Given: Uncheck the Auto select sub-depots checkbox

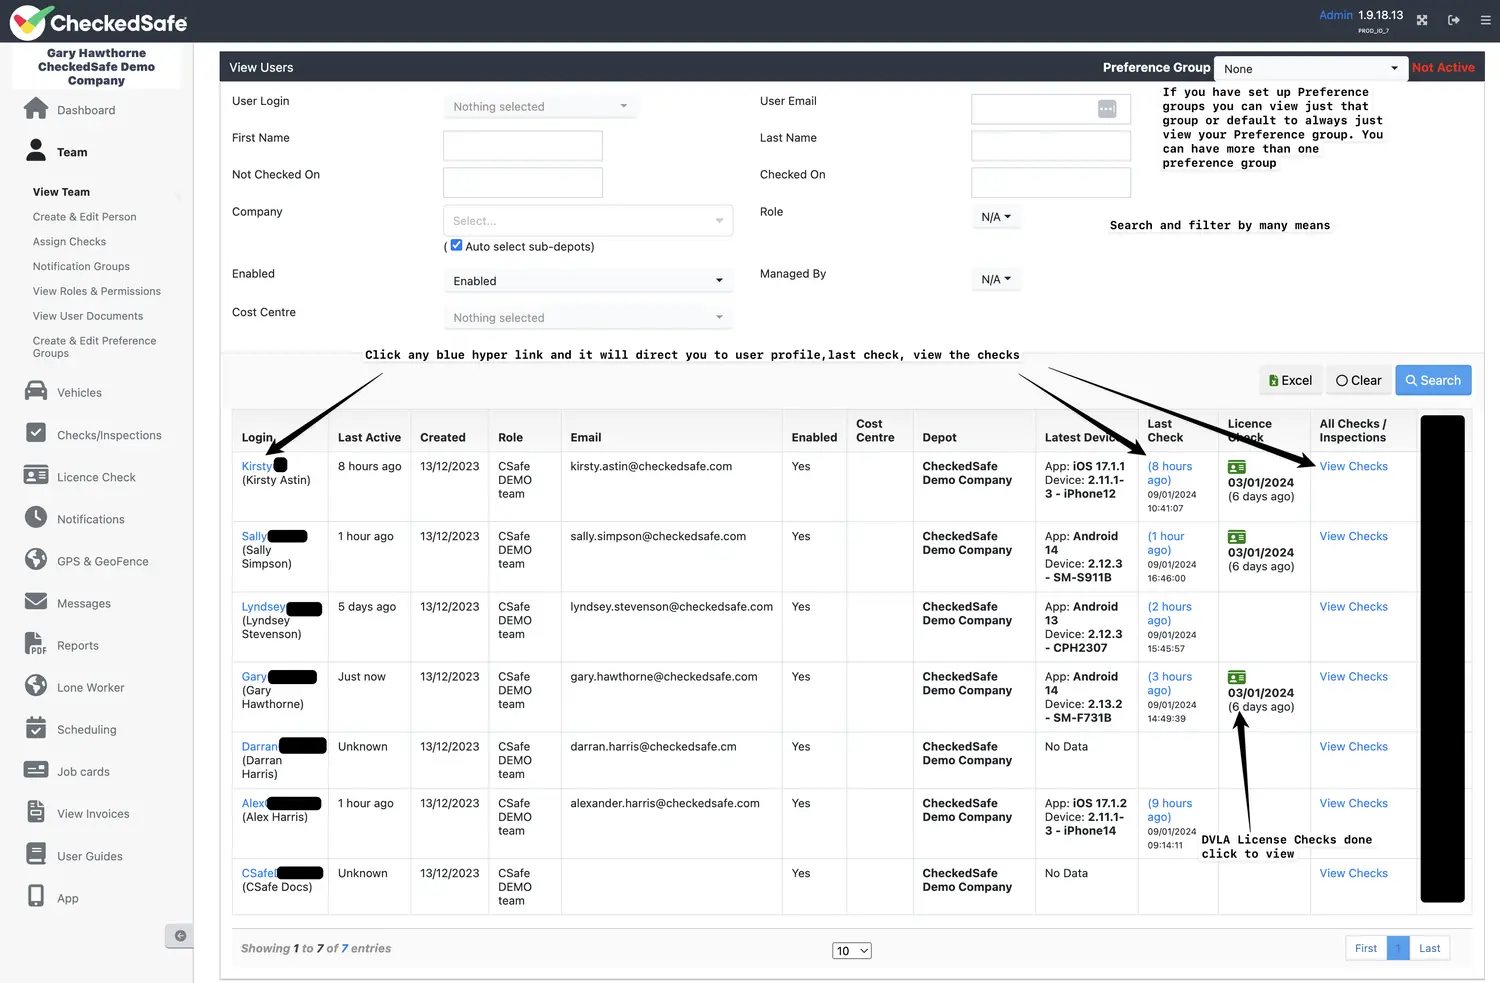Looking at the screenshot, I should pyautogui.click(x=456, y=245).
